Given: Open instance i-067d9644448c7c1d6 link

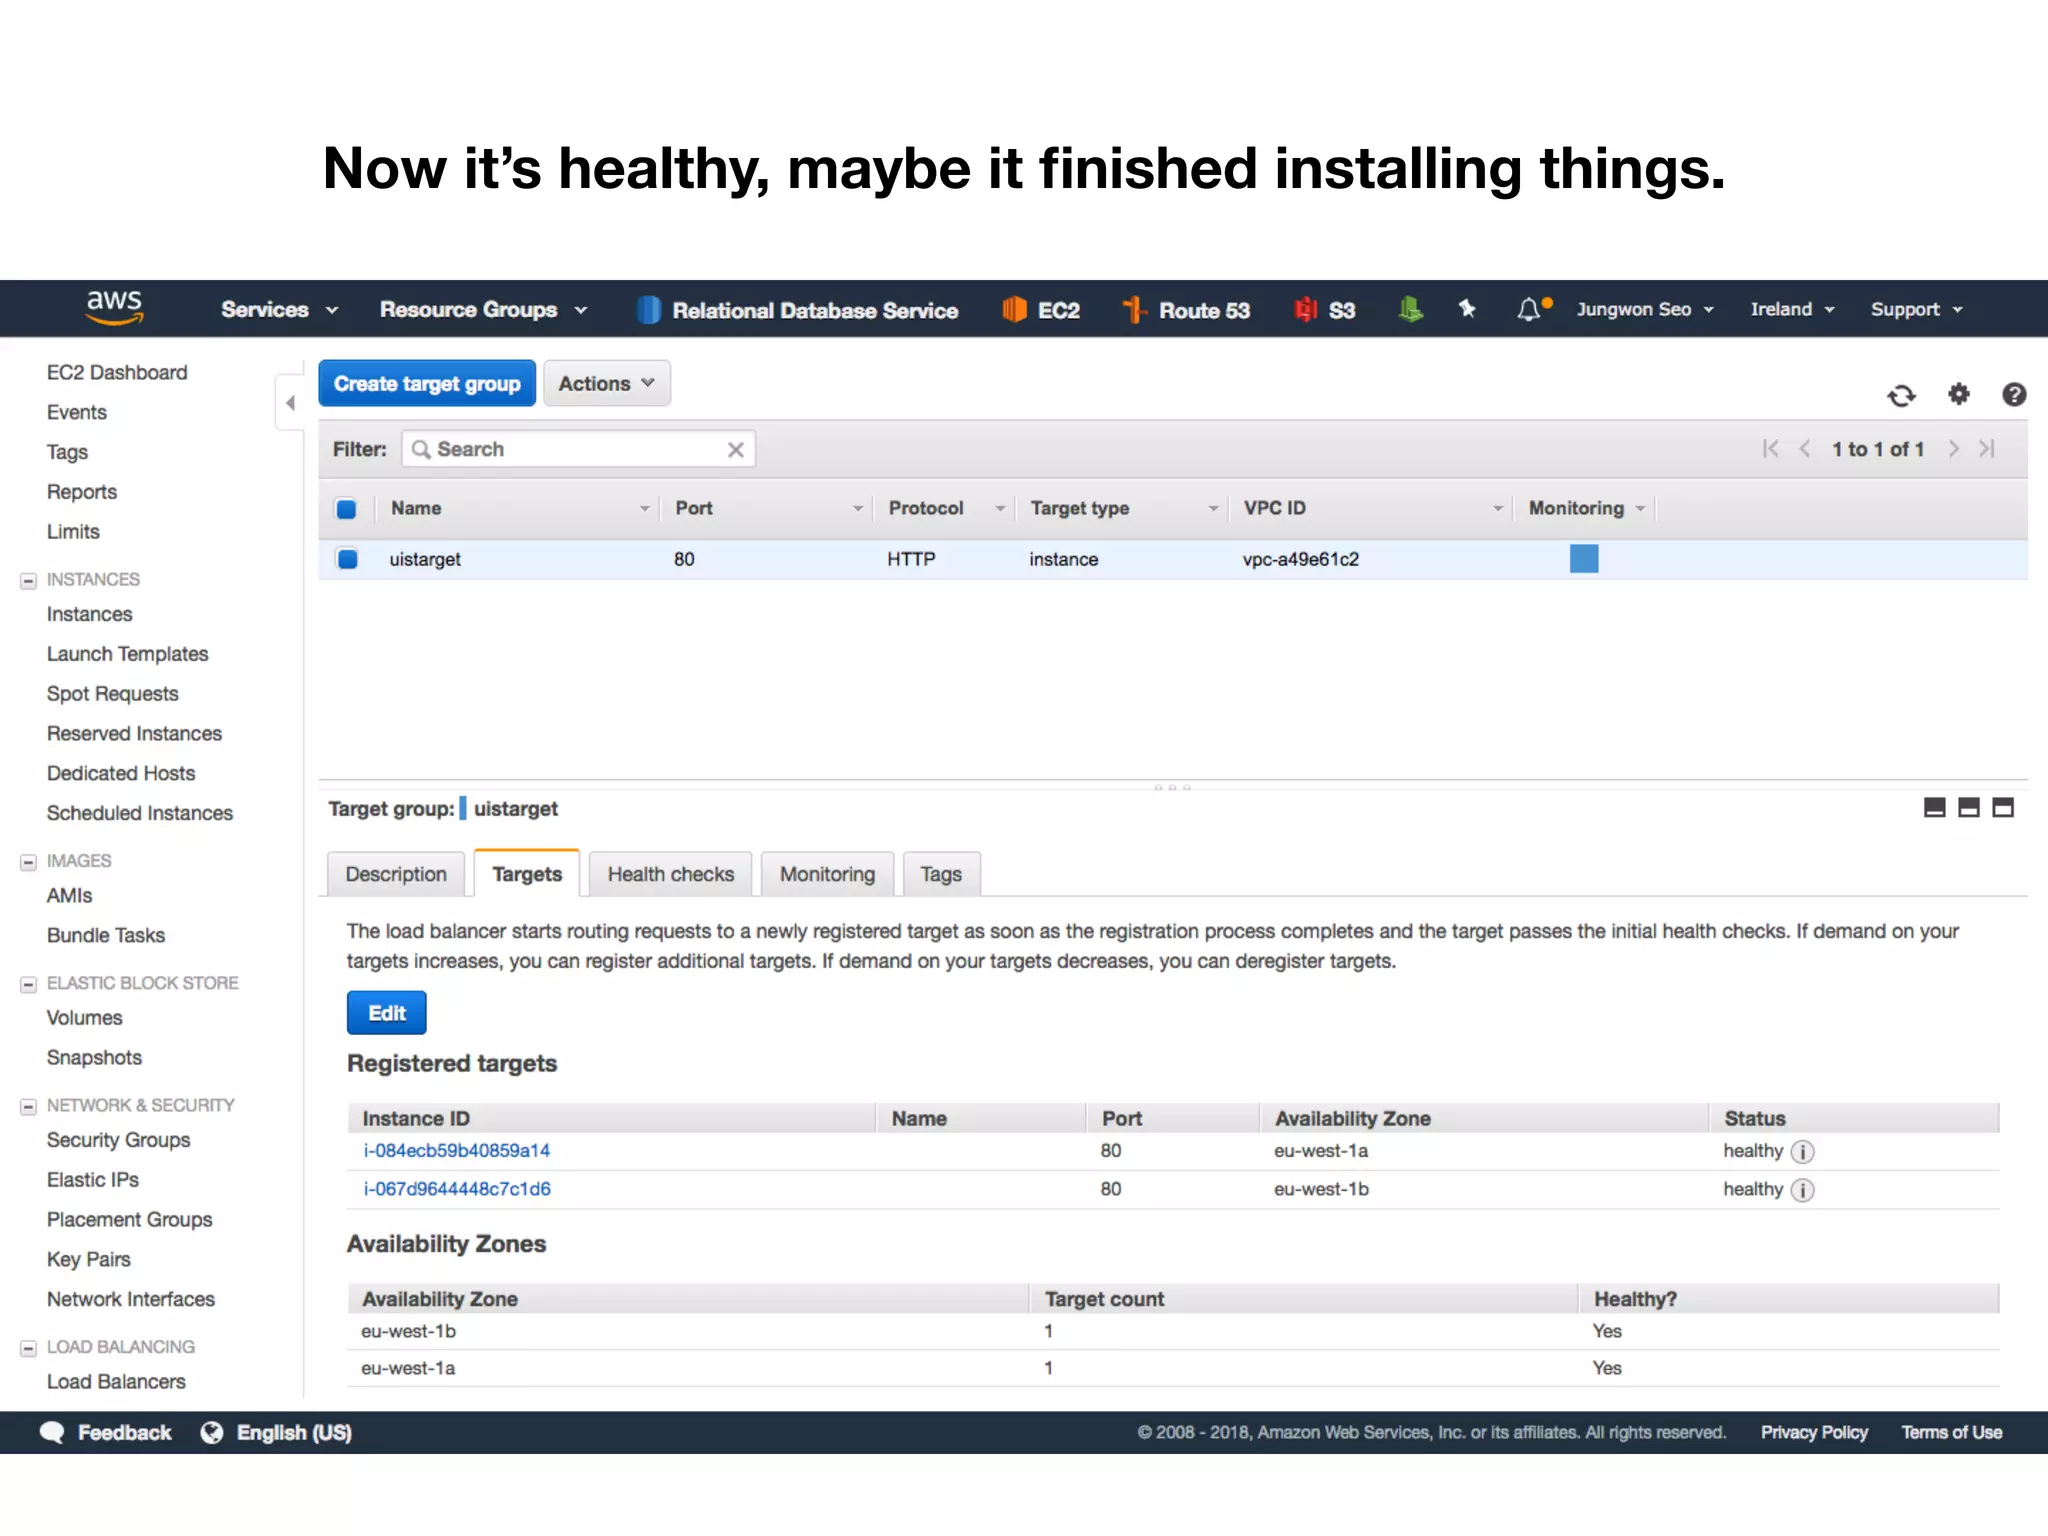Looking at the screenshot, I should (x=457, y=1189).
